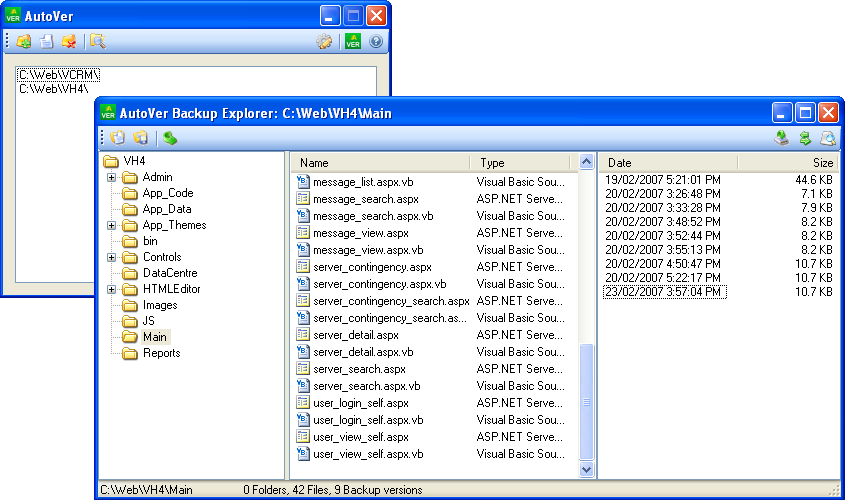This screenshot has height=500, width=846.
Task: Select the file server_search.aspx.vb
Action: [x=366, y=386]
